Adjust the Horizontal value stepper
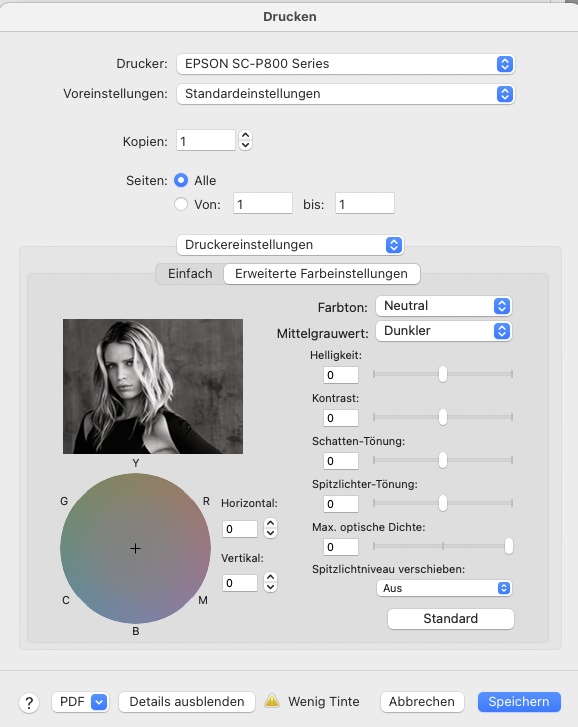This screenshot has height=727, width=578. pyautogui.click(x=270, y=528)
